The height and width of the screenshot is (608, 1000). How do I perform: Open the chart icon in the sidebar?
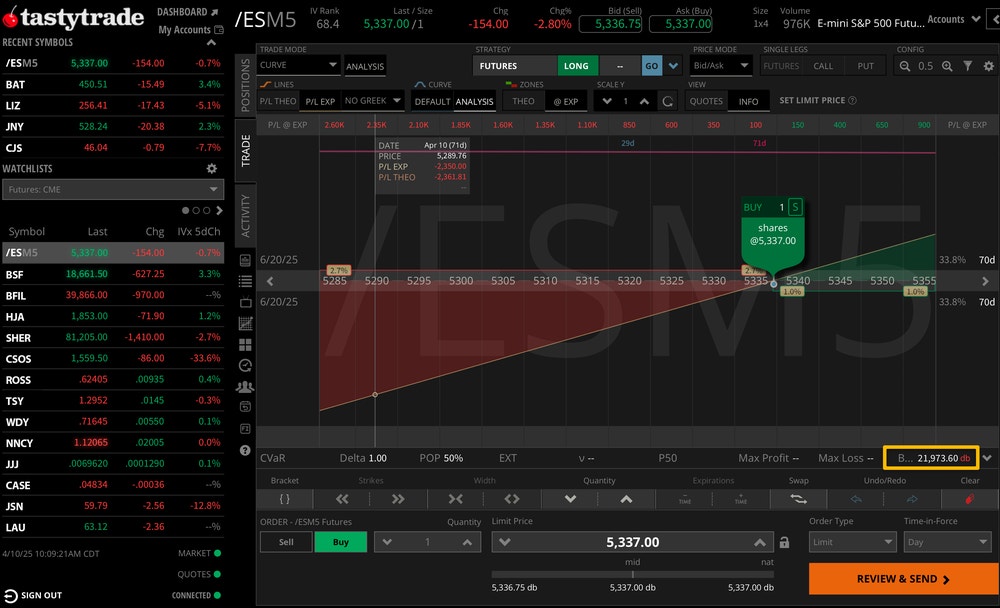[x=245, y=323]
